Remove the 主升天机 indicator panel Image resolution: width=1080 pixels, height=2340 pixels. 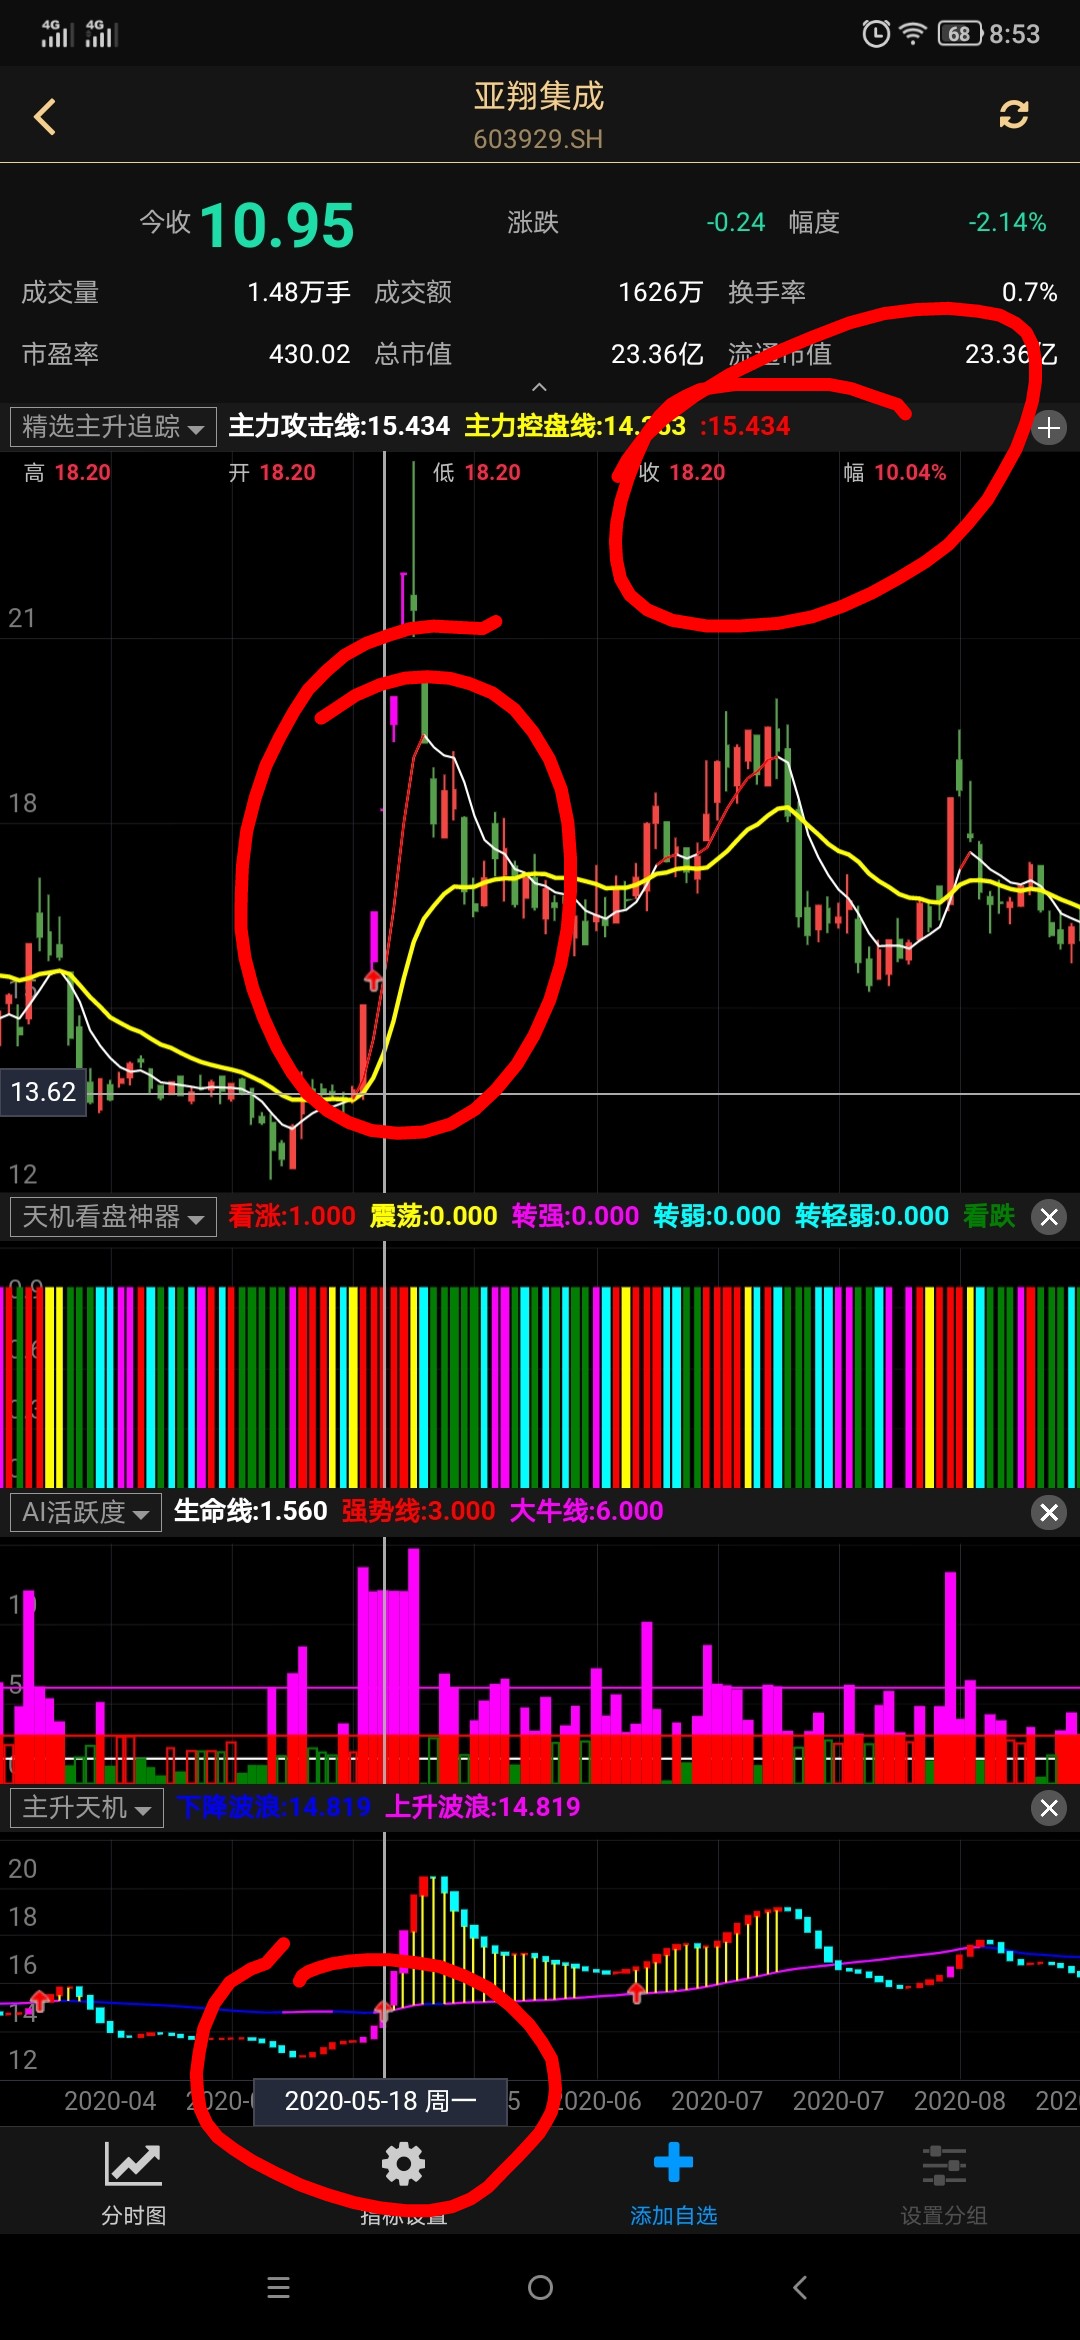tap(1049, 1808)
